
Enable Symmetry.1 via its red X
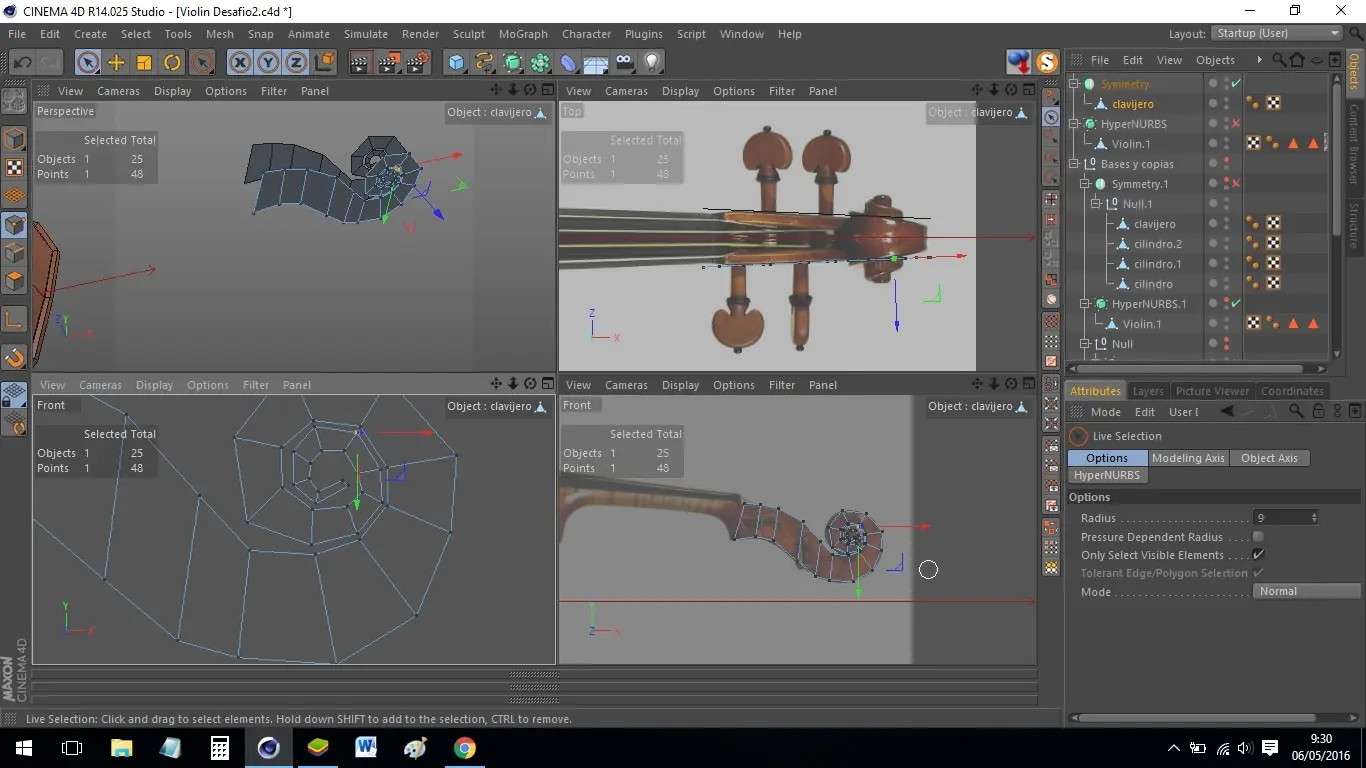[x=1237, y=184]
